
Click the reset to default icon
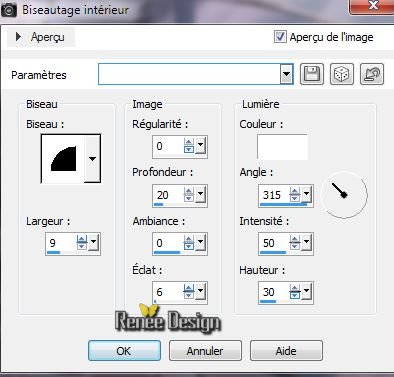[x=372, y=74]
